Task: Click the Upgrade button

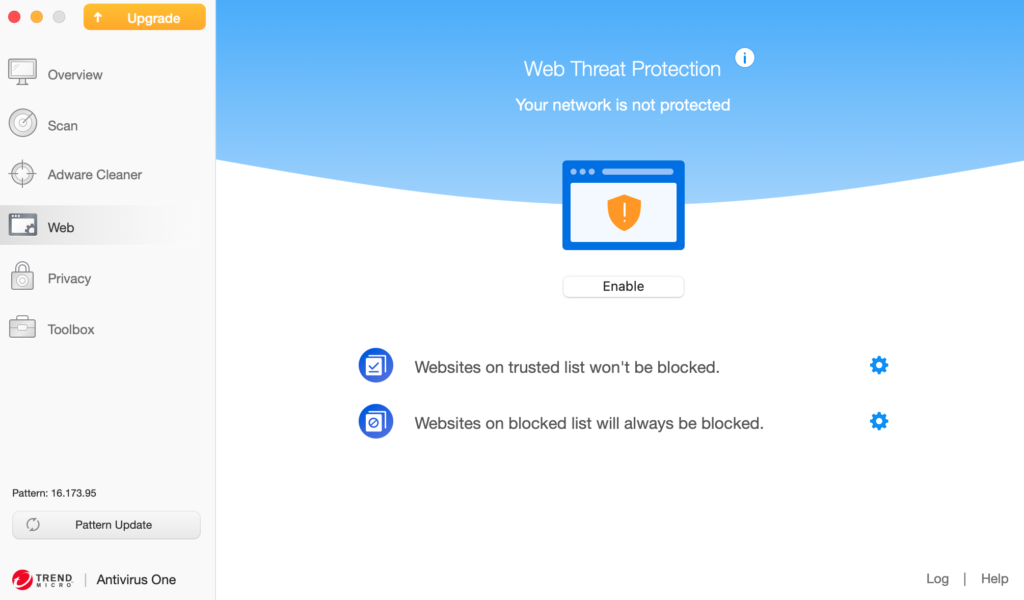Action: pos(144,18)
